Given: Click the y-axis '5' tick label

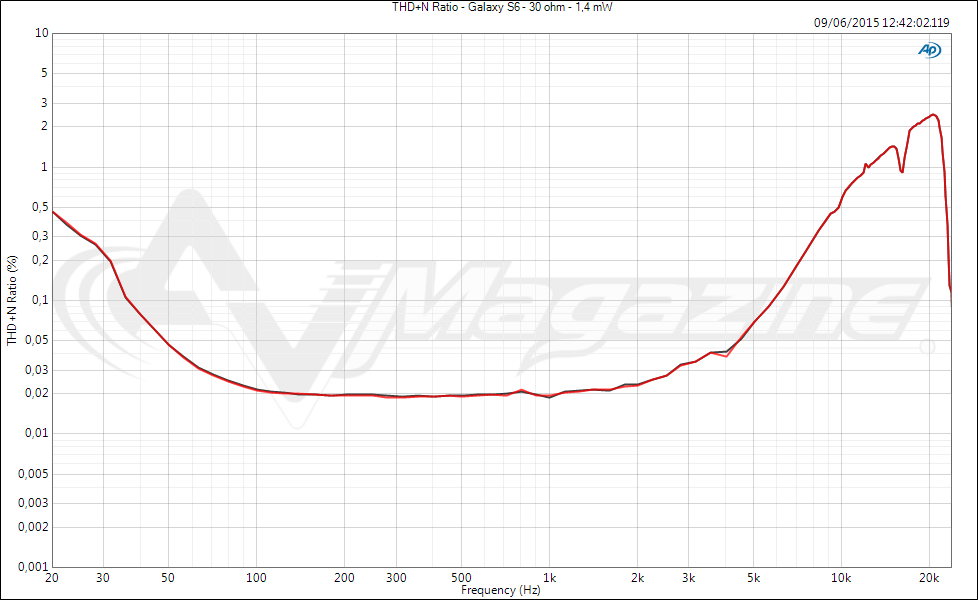Looking at the screenshot, I should [x=44, y=73].
